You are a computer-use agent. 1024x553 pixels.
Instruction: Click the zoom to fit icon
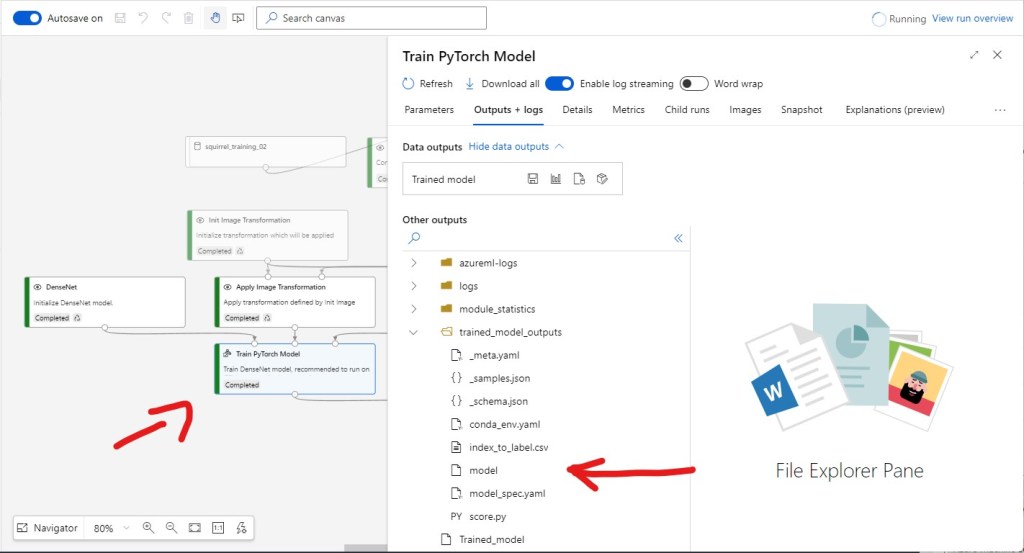[x=195, y=528]
